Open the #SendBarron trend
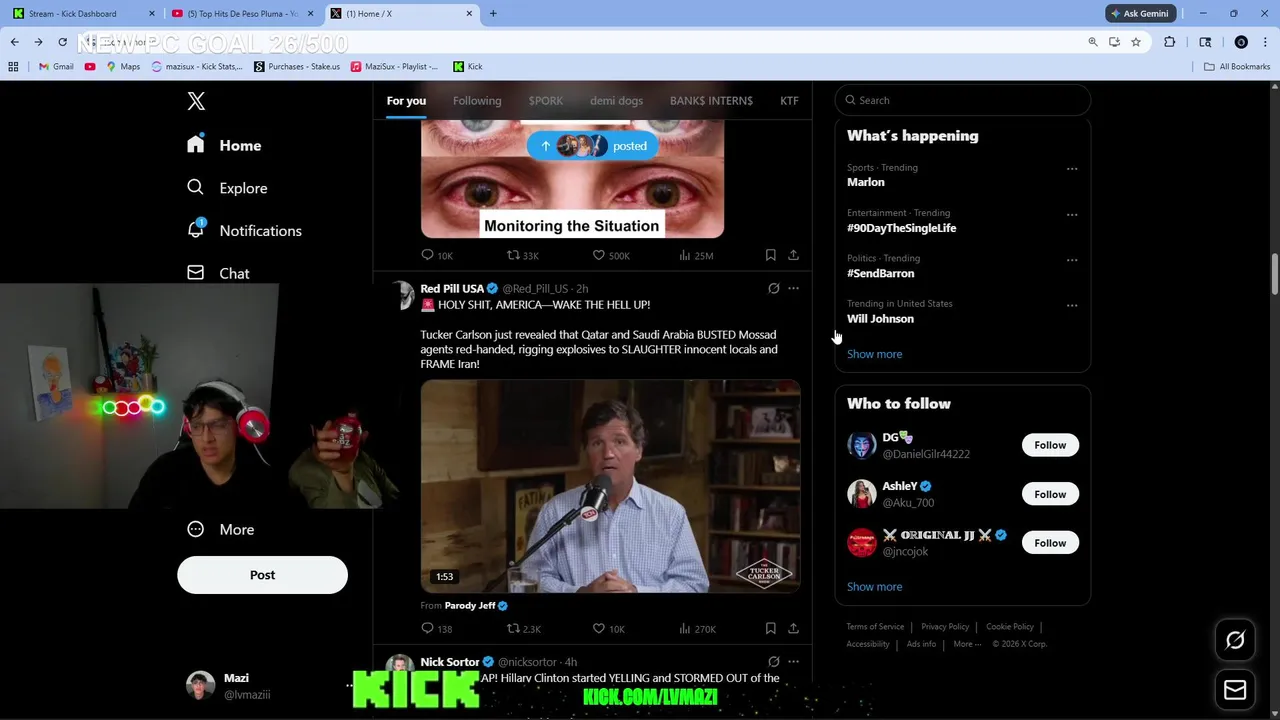The height and width of the screenshot is (720, 1280). click(x=880, y=273)
